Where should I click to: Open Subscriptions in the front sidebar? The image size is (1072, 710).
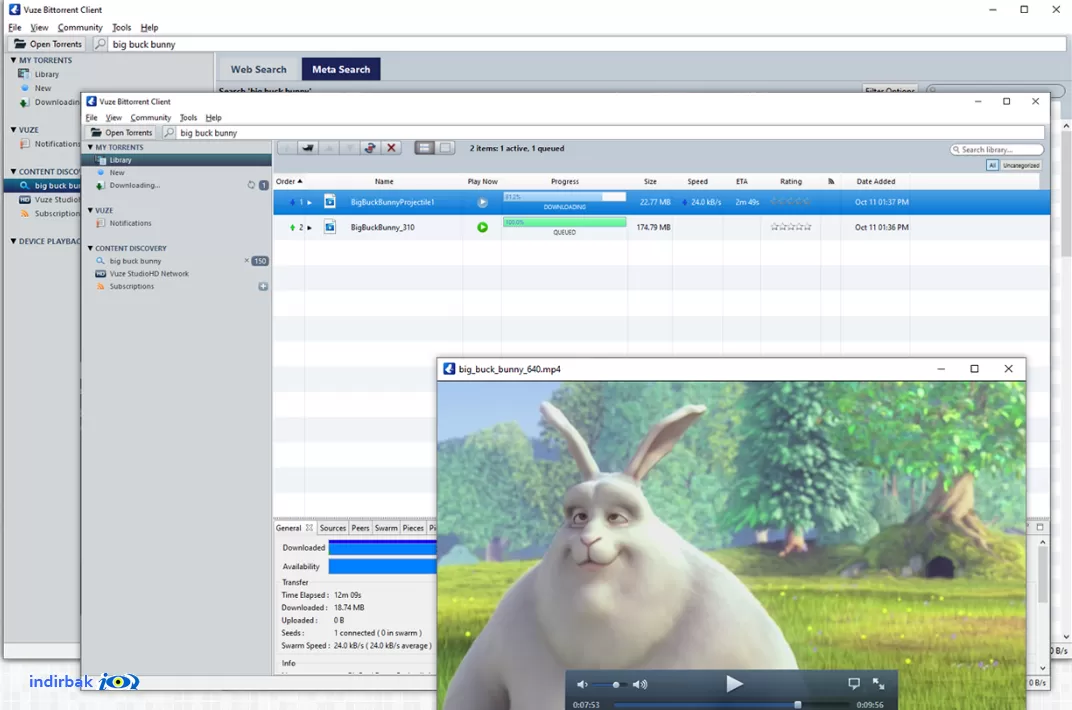point(131,286)
